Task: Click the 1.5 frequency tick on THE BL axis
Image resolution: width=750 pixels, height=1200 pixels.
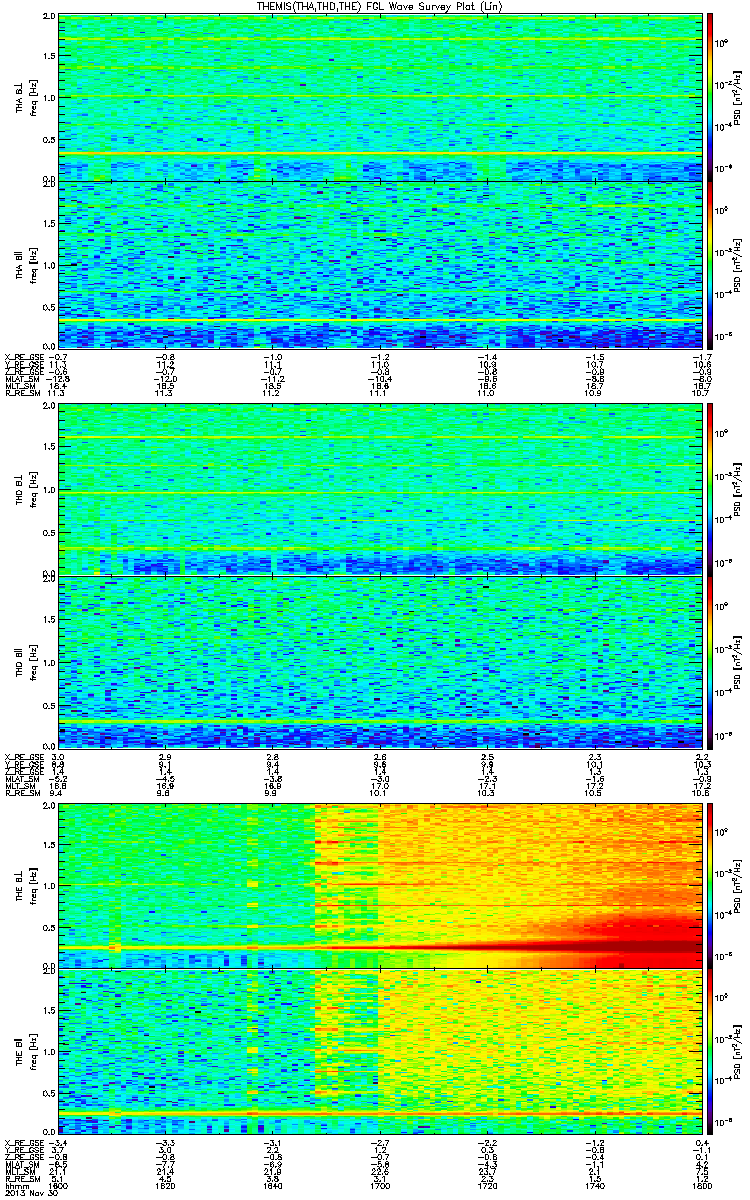Action: 49,846
